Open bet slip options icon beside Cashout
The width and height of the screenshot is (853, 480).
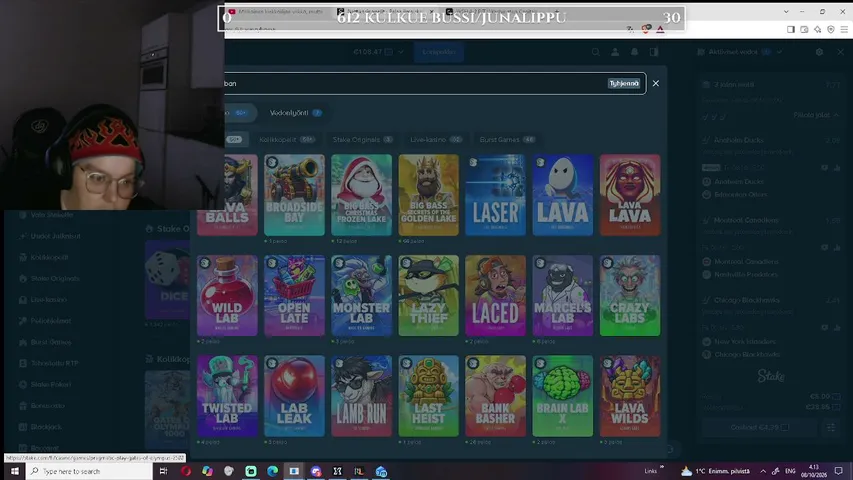tap(831, 427)
